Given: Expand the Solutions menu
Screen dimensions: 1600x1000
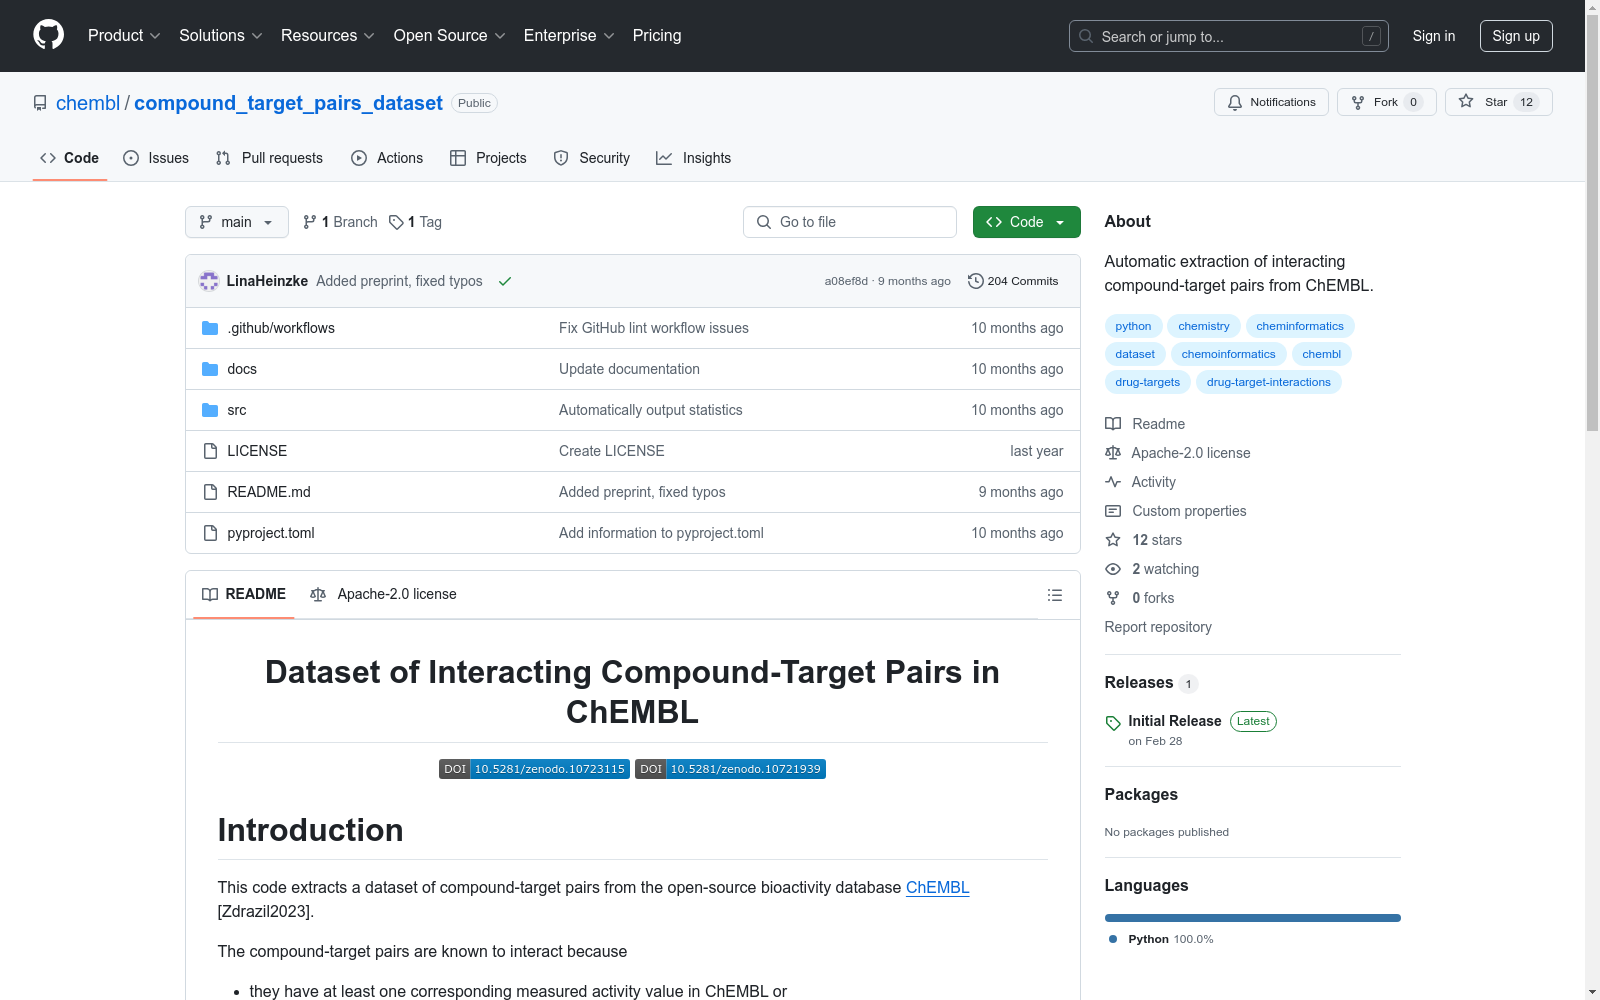Looking at the screenshot, I should (221, 36).
